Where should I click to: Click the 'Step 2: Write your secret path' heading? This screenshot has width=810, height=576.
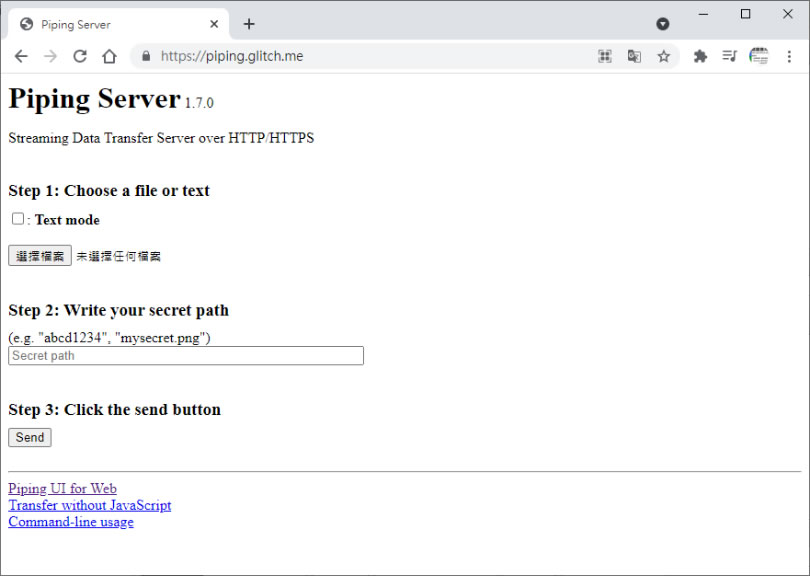118,310
